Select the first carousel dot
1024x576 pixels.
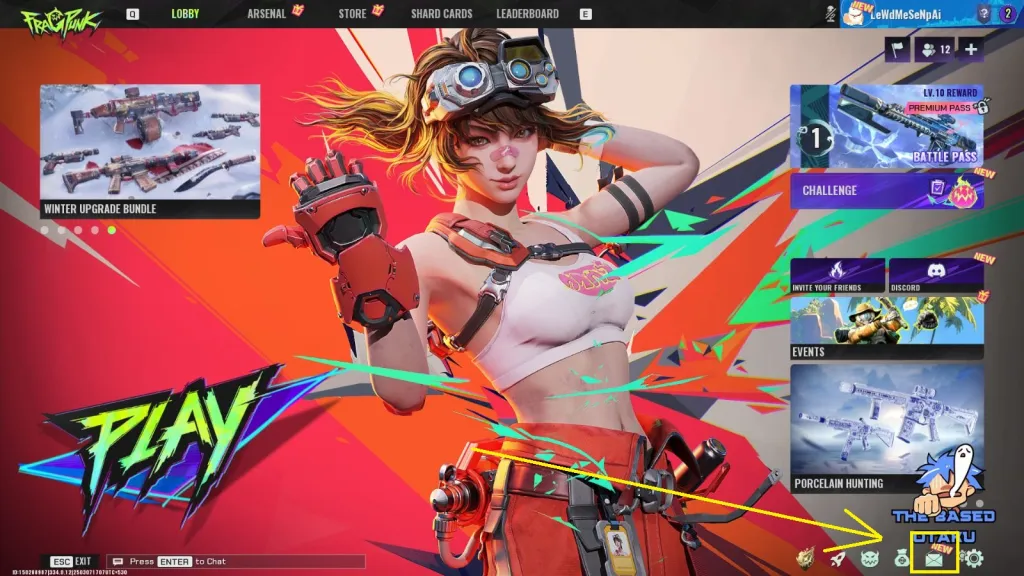pyautogui.click(x=44, y=230)
